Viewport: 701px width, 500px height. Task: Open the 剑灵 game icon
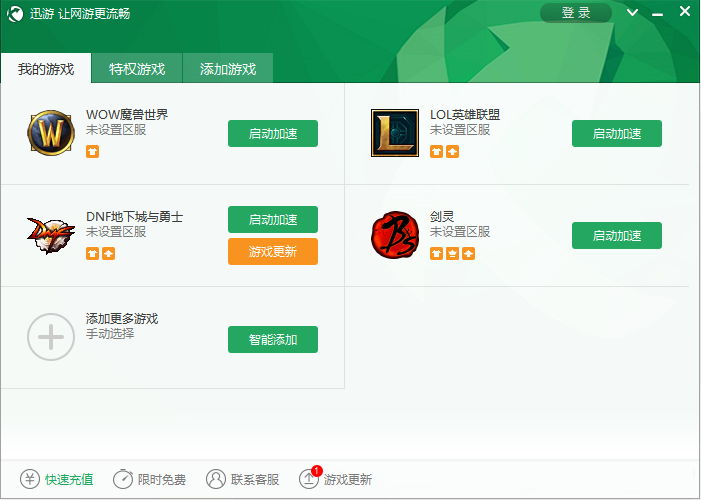click(x=395, y=235)
